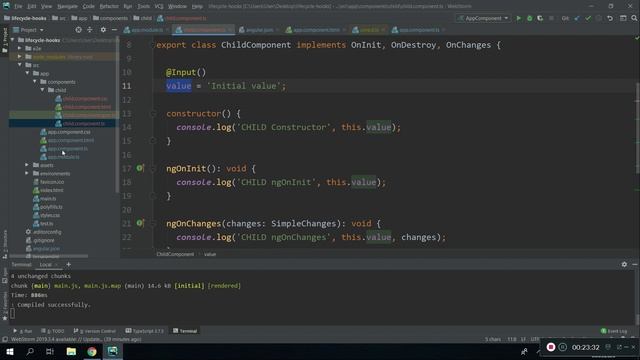Click ChildComponent in editor breadcrumb

(x=175, y=254)
